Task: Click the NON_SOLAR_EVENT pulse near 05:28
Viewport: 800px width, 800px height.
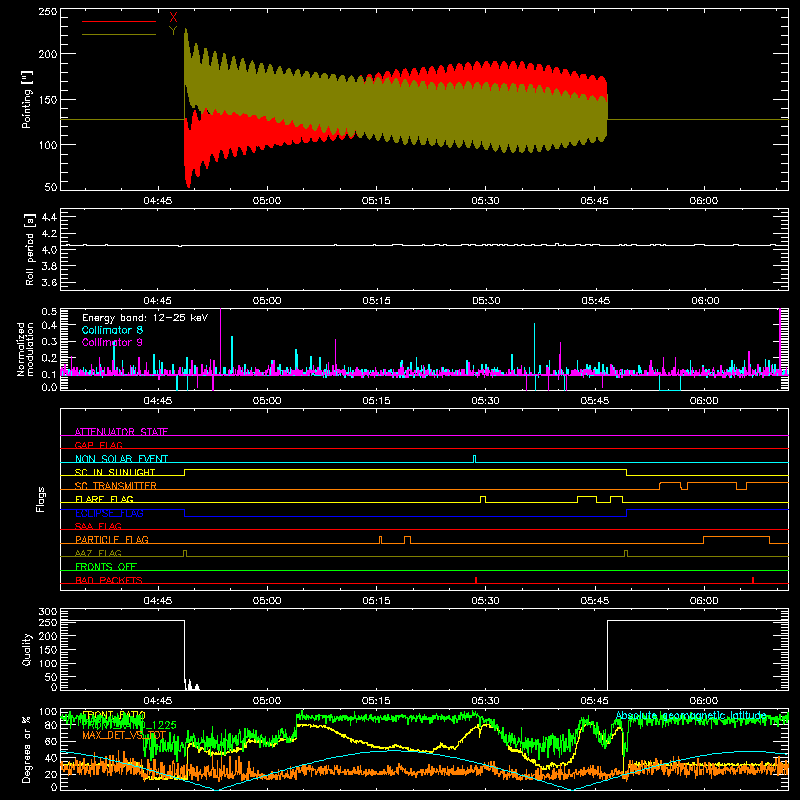Action: (x=474, y=459)
